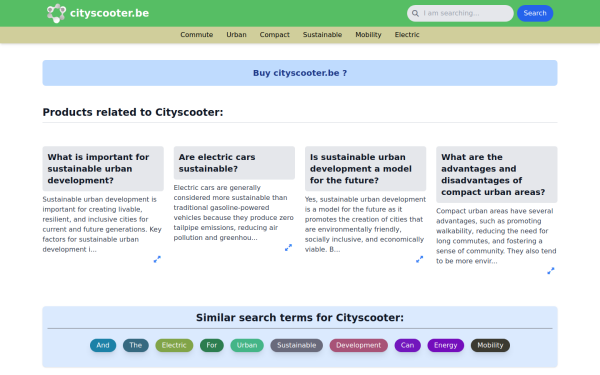Choose the purple 'Can' tag
This screenshot has height=375, width=600.
point(408,346)
